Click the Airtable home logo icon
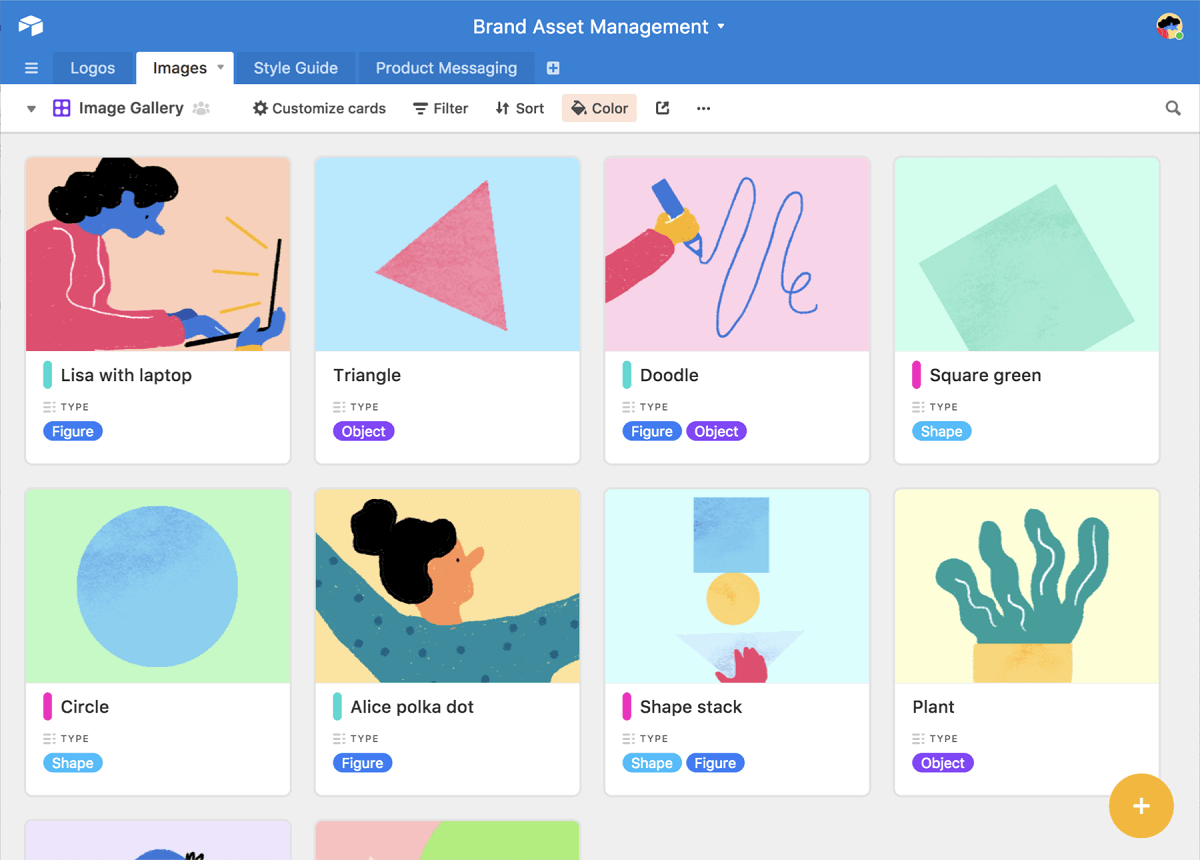Viewport: 1200px width, 860px height. 31,26
